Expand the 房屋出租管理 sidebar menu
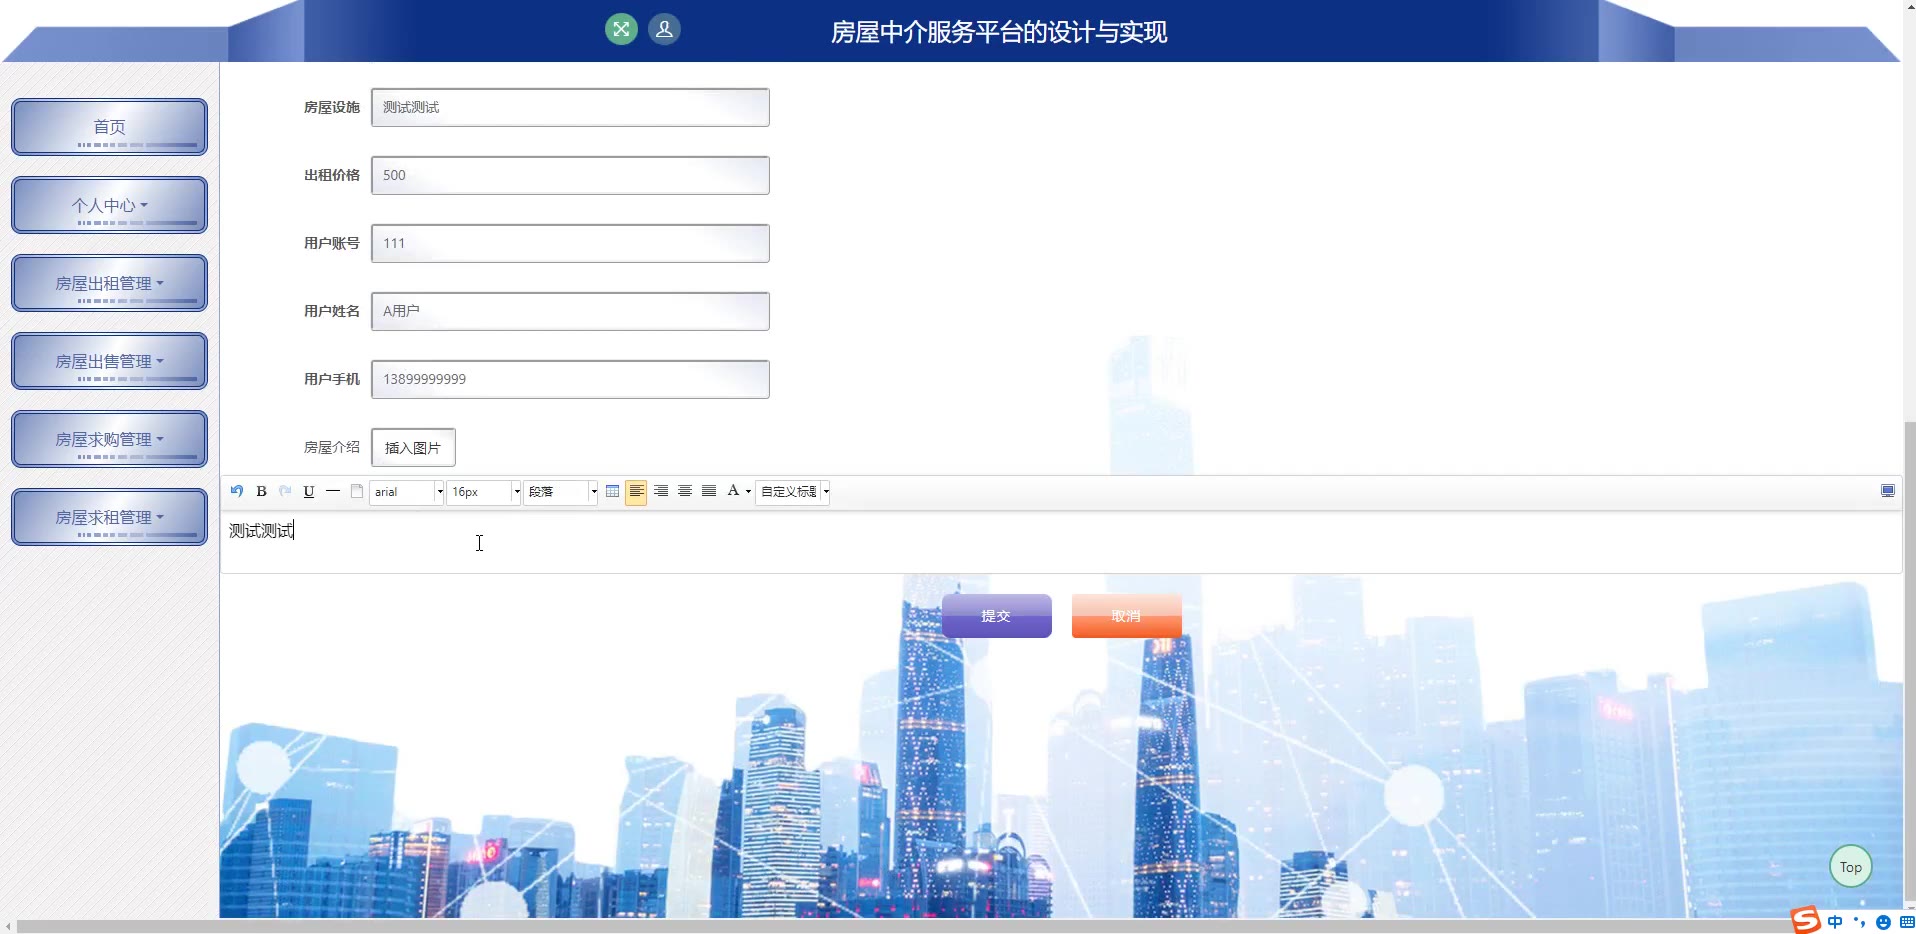 pos(109,283)
